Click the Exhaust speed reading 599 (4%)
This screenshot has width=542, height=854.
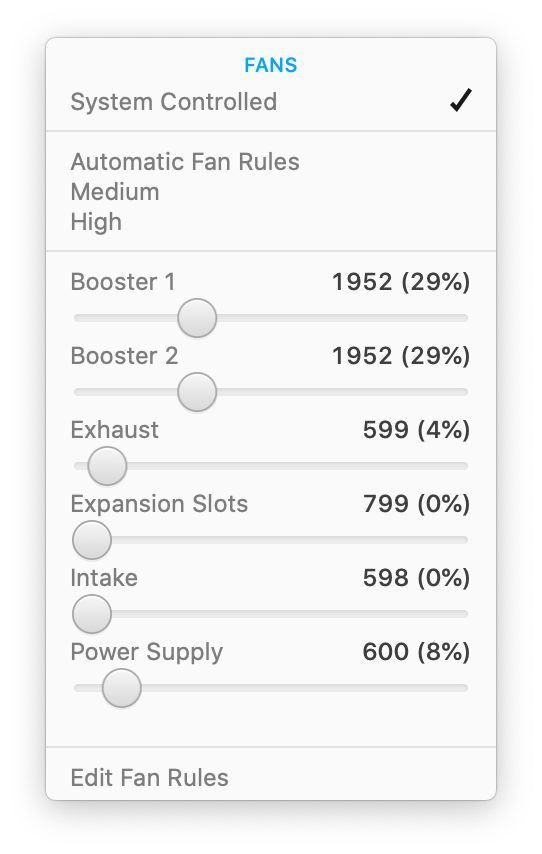tap(416, 430)
